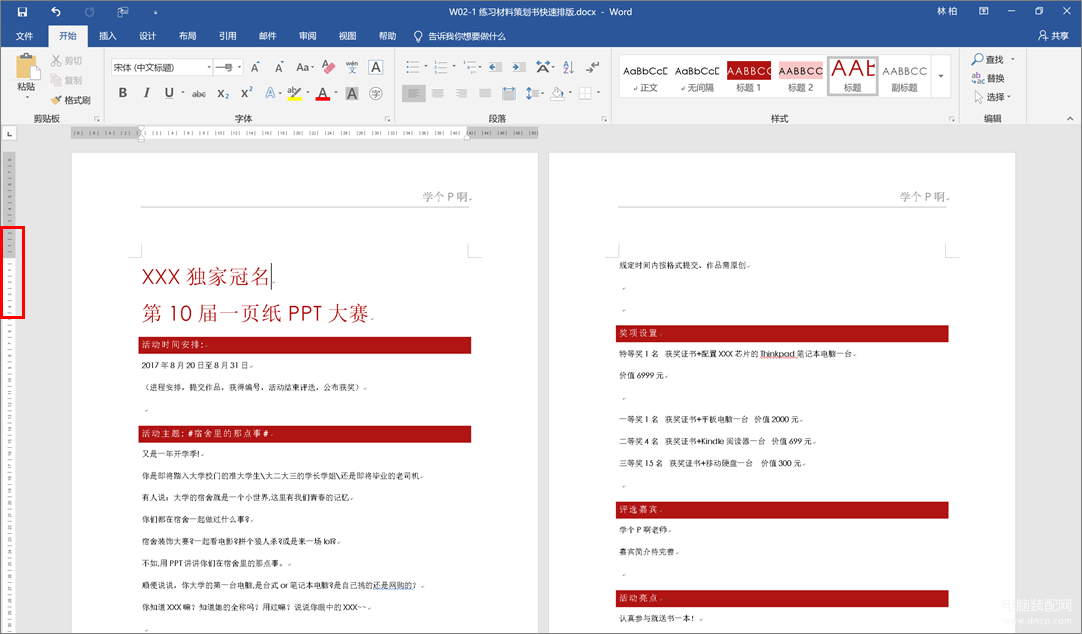This screenshot has width=1082, height=634.
Task: Insert enclosed character (字 in circle)
Action: [375, 93]
